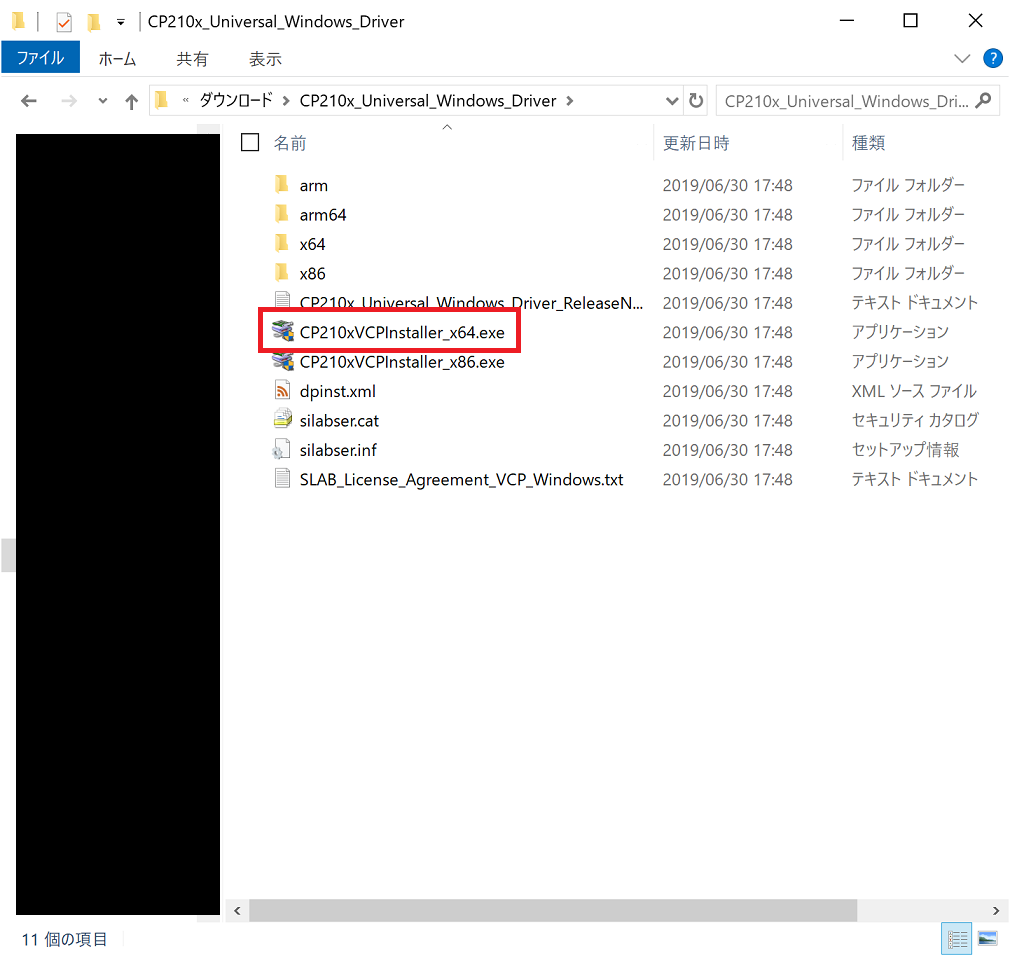Toggle the select-all checkbox beside 名前
Screen dimensions: 1010x956
coord(250,143)
